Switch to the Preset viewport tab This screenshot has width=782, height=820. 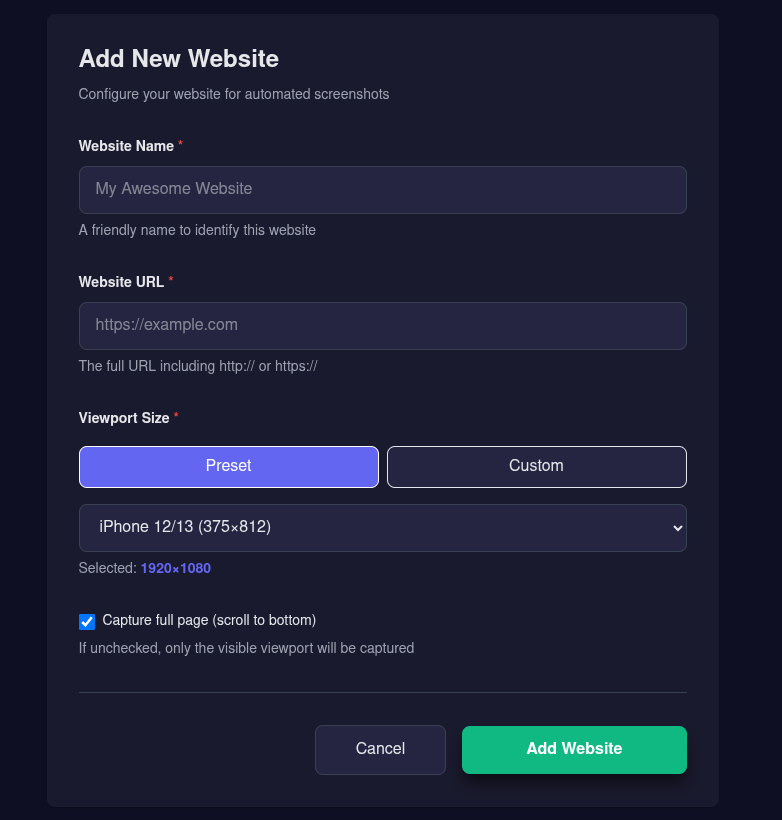pyautogui.click(x=229, y=466)
